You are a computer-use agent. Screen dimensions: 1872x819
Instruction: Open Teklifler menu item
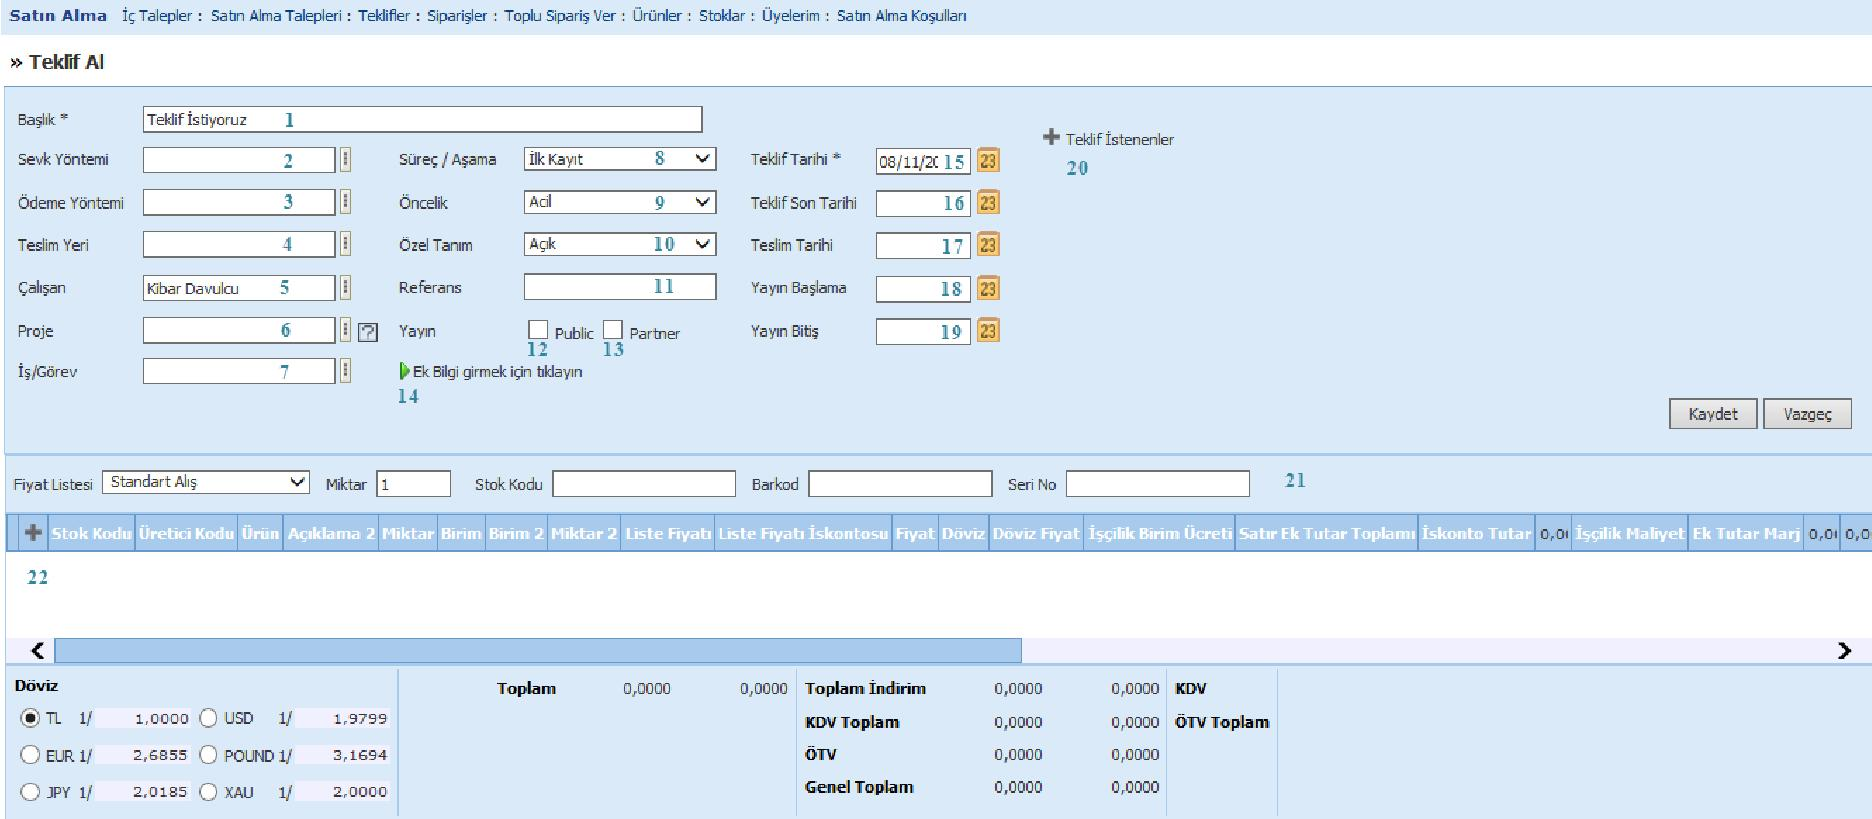click(x=384, y=16)
